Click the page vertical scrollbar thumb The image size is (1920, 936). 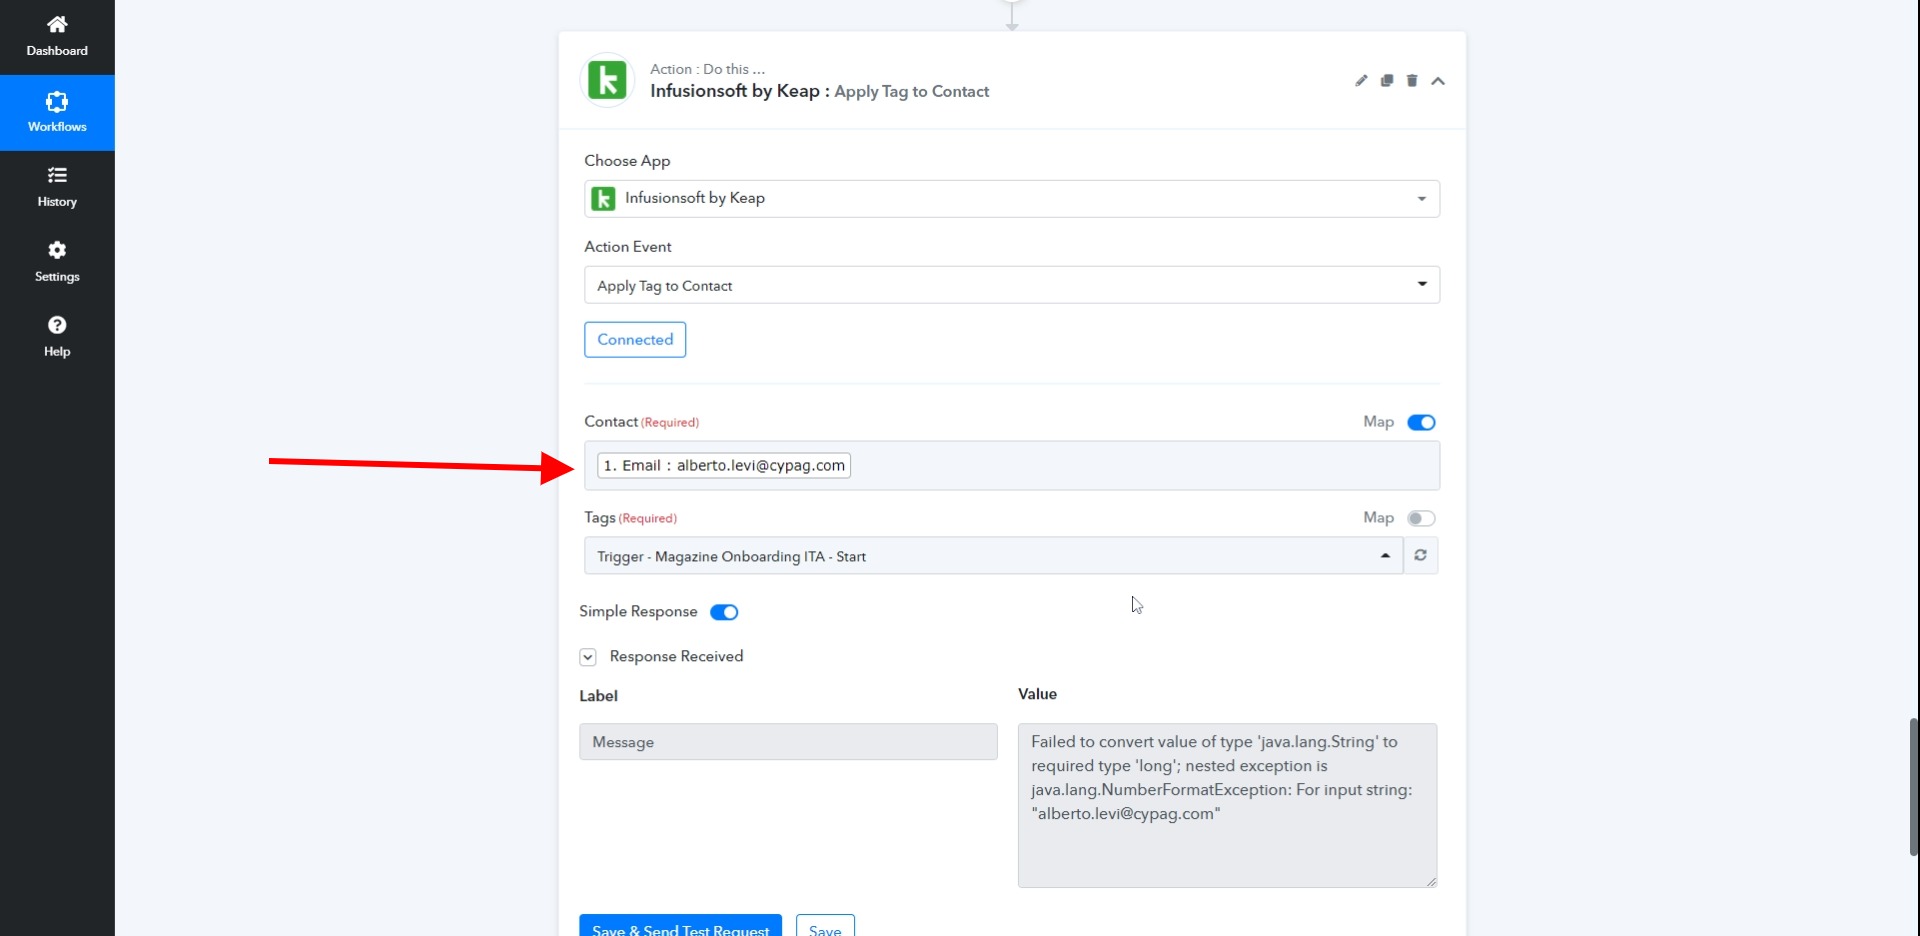tap(1914, 786)
